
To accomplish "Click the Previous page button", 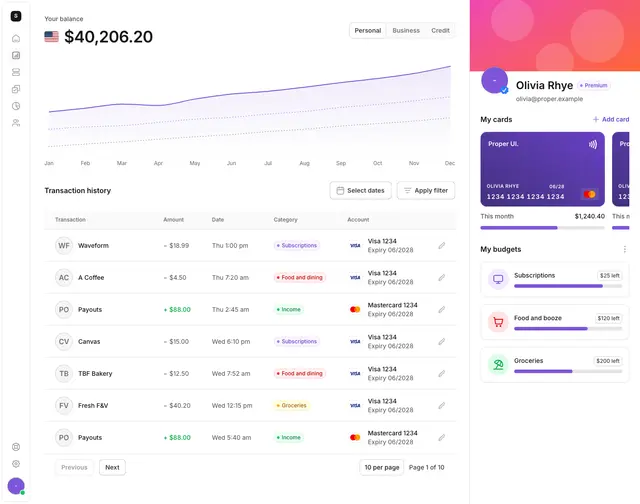I will (74, 468).
